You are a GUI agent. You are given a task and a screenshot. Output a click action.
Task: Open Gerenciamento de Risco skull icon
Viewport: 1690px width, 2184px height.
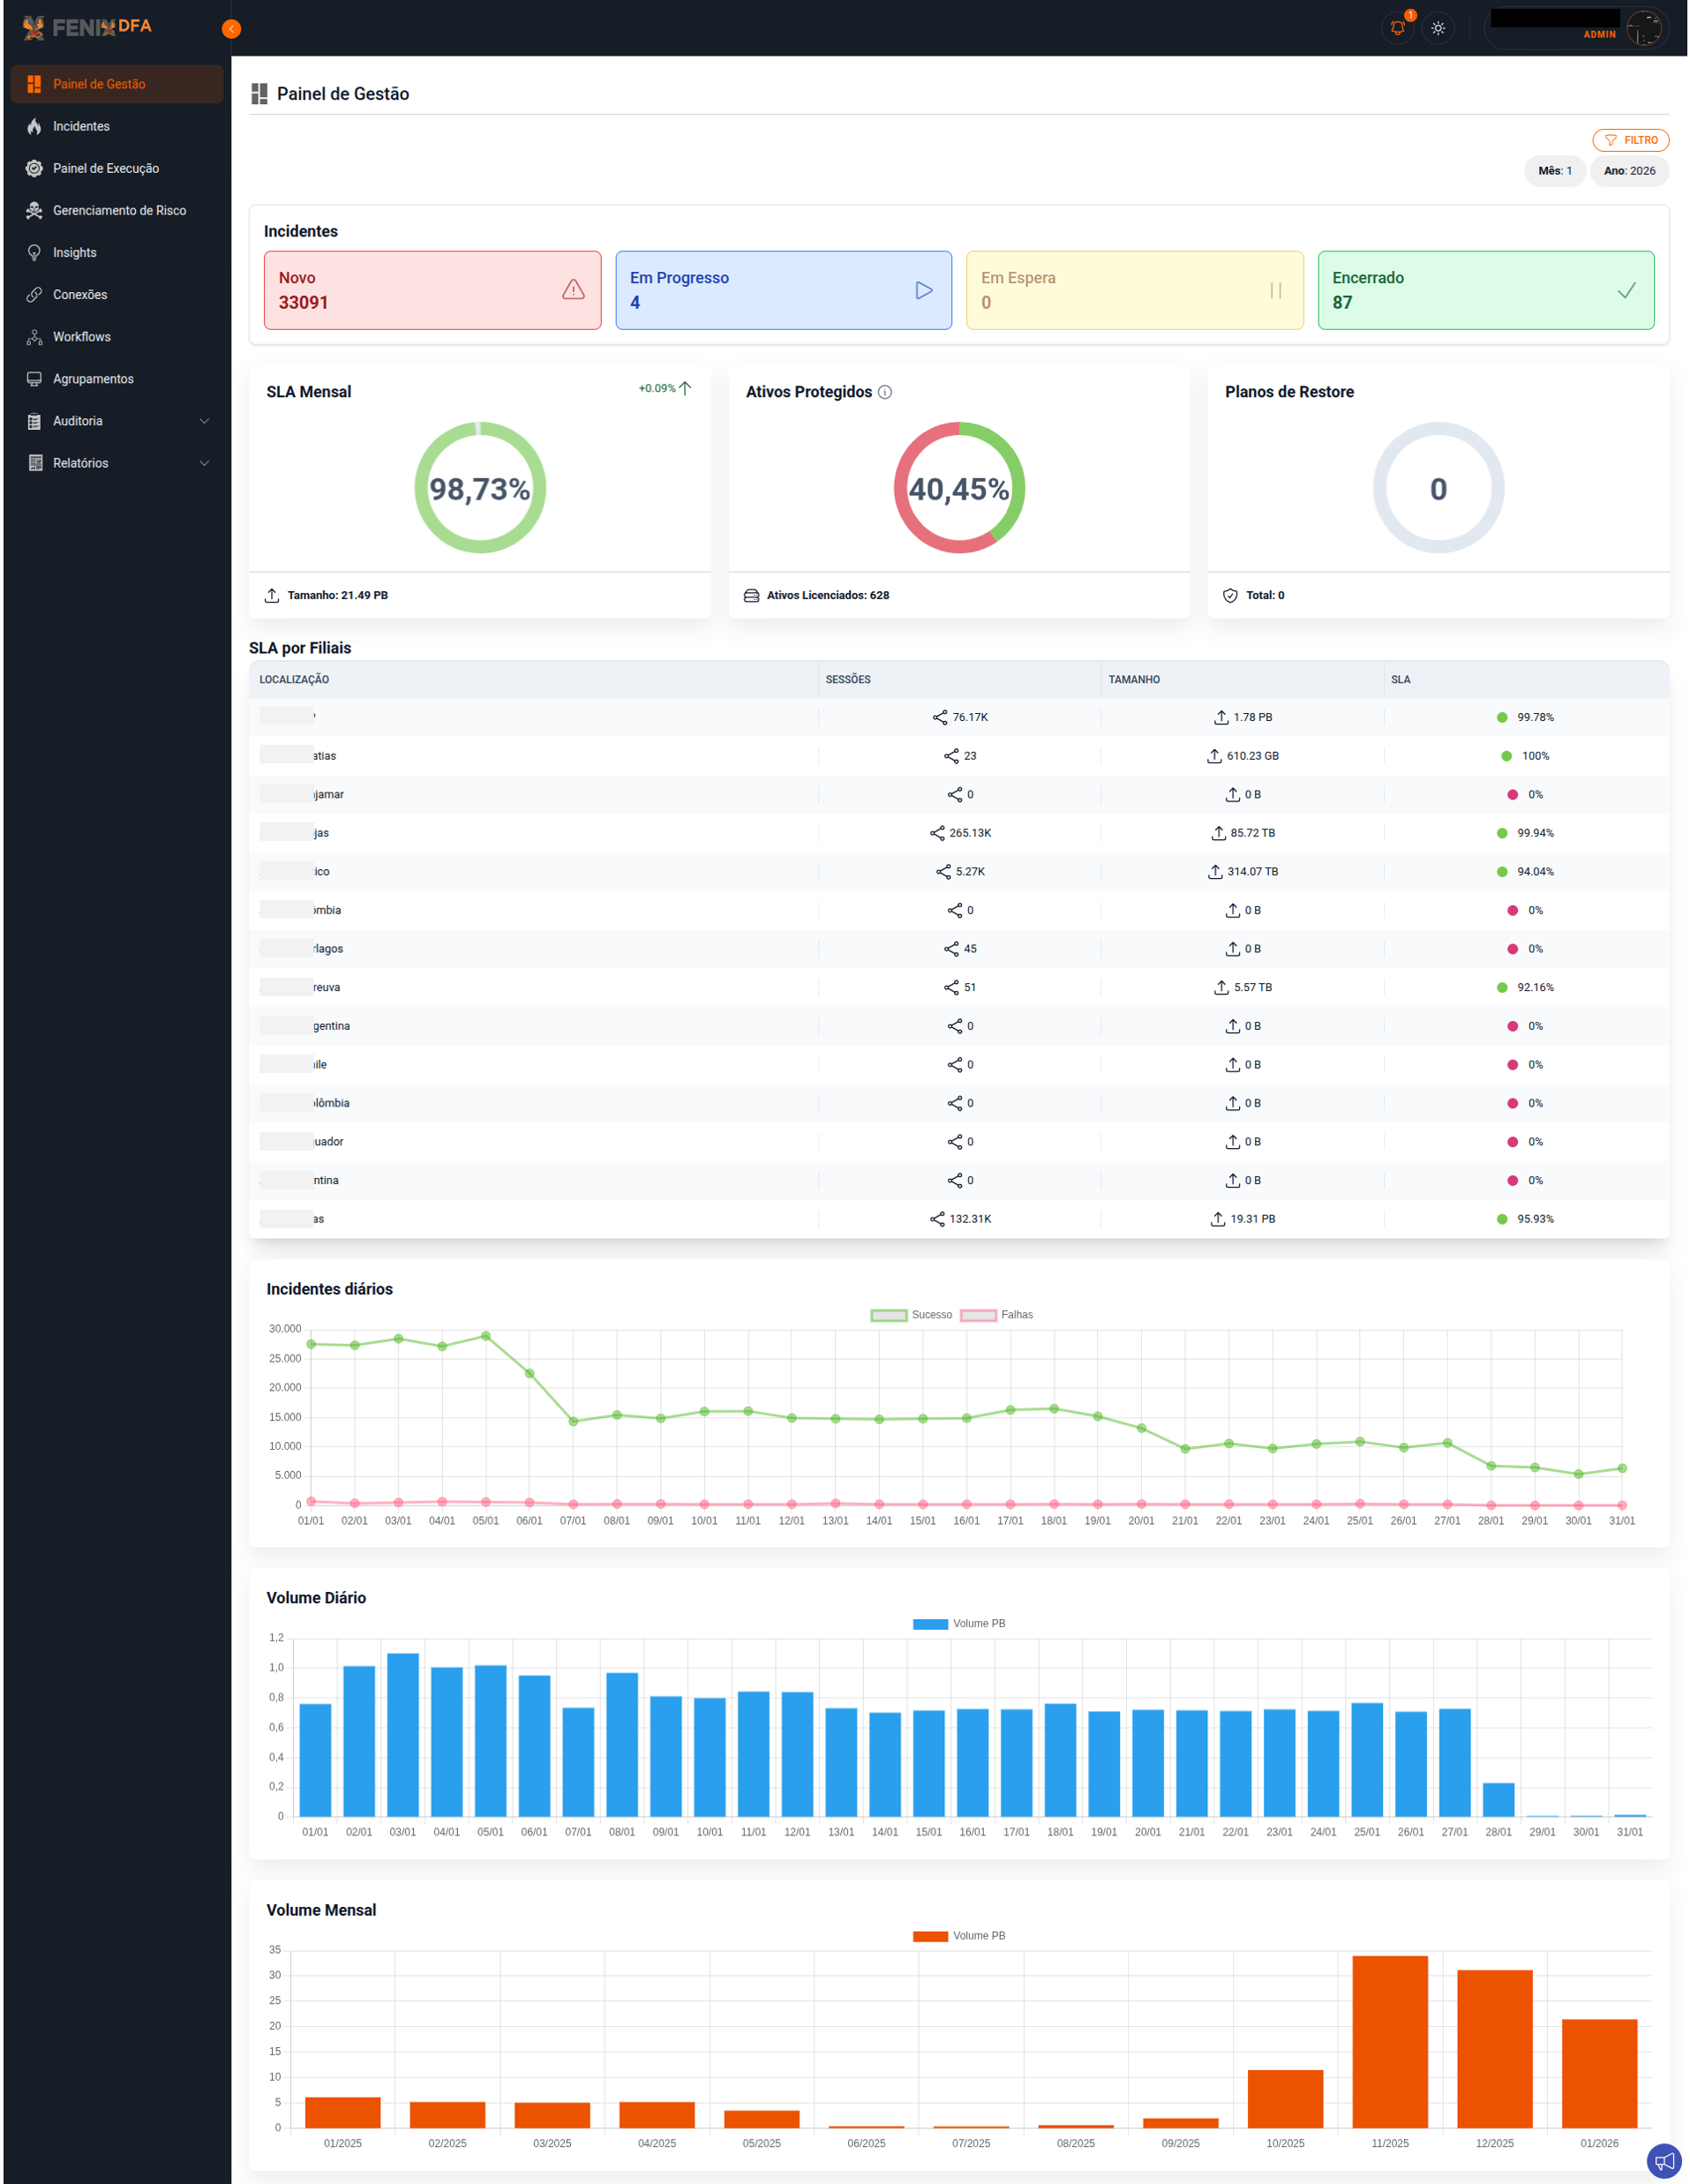pos(34,210)
